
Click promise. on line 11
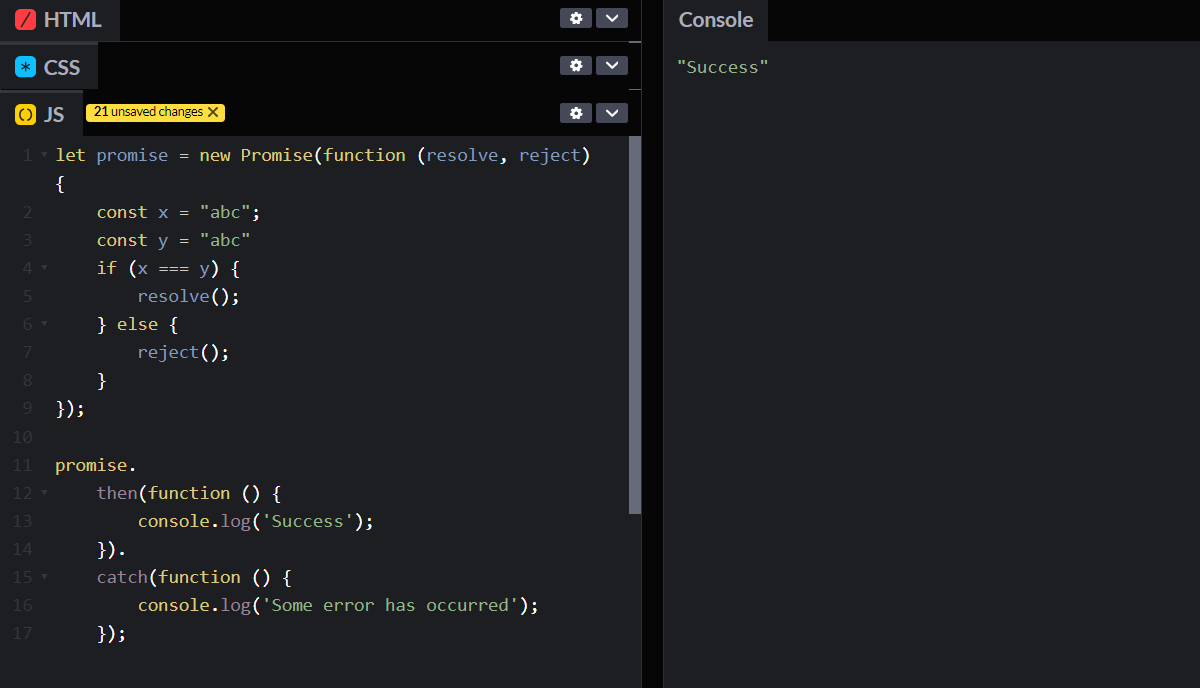click(96, 465)
